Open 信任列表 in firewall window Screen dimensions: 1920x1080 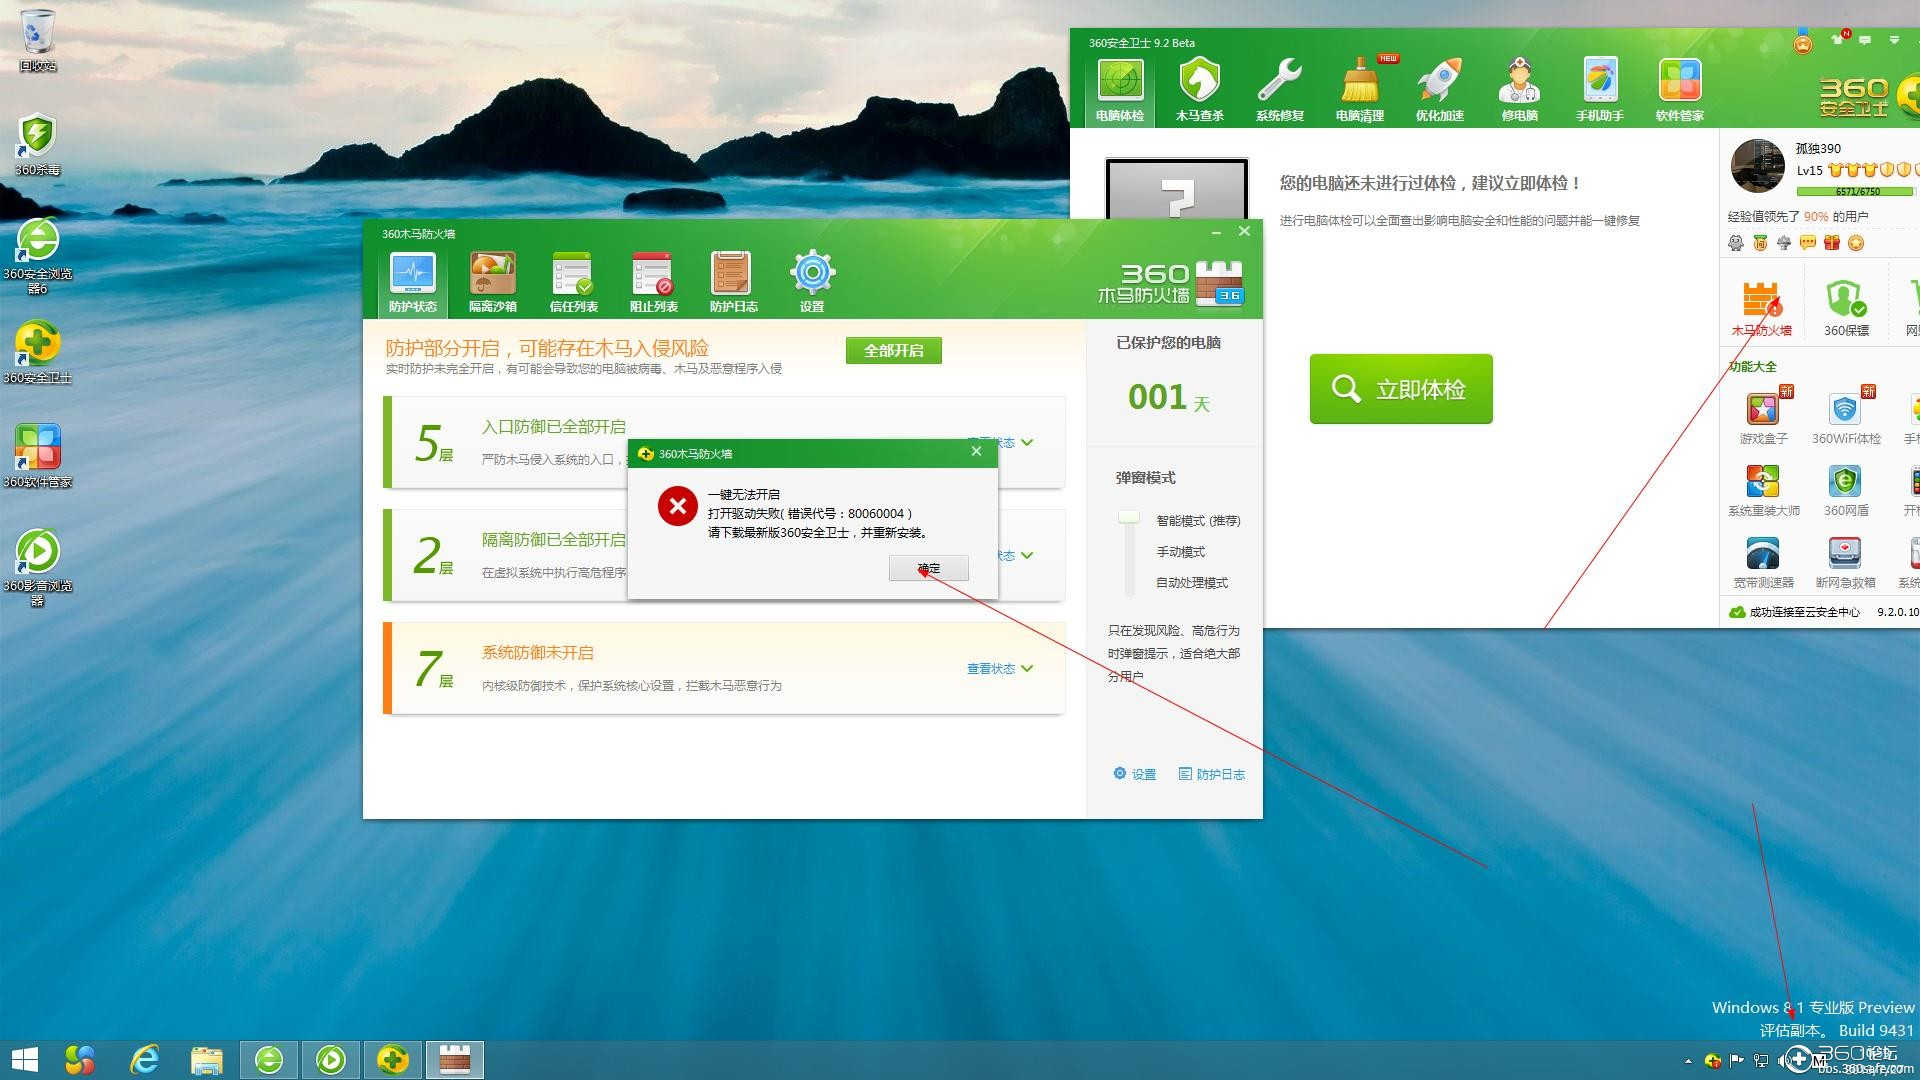click(573, 282)
